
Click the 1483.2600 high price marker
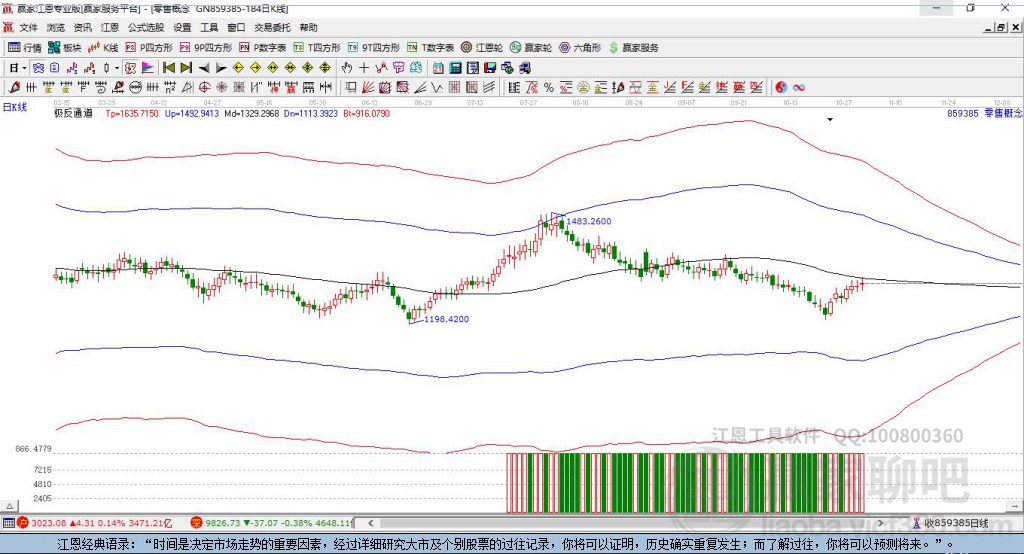588,221
